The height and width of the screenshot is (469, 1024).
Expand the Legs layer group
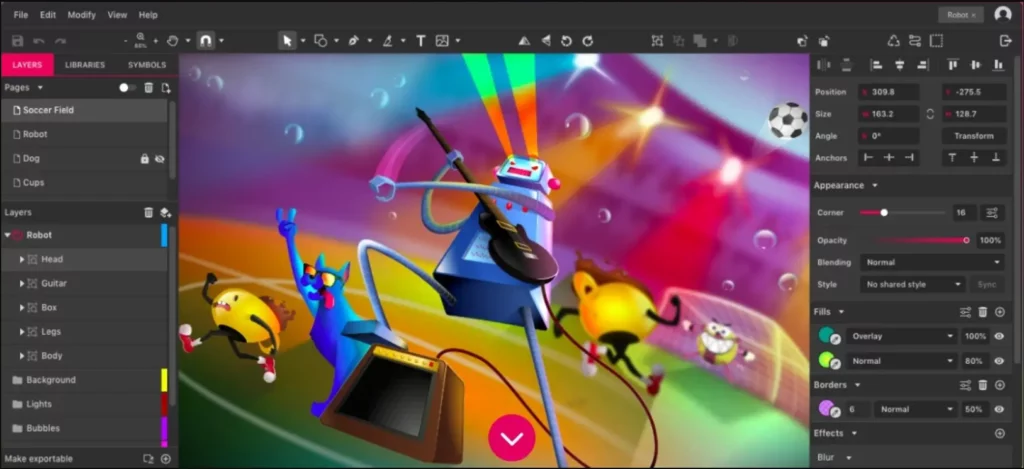click(x=22, y=332)
